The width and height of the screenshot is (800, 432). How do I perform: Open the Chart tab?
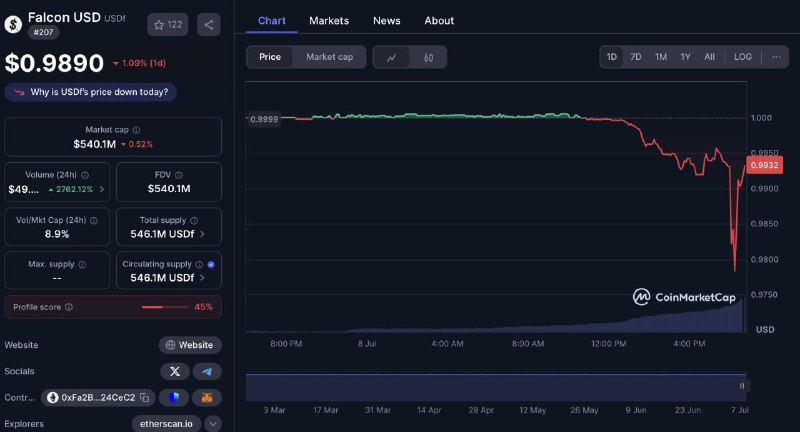pyautogui.click(x=271, y=21)
